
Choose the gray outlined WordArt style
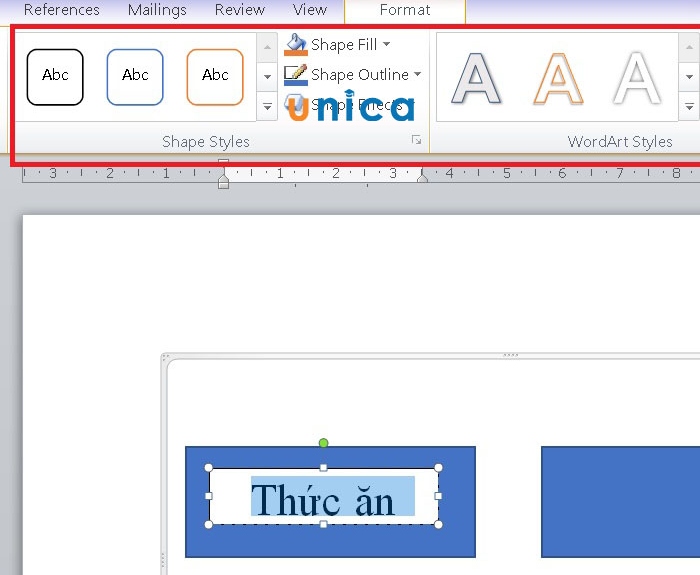(x=476, y=78)
